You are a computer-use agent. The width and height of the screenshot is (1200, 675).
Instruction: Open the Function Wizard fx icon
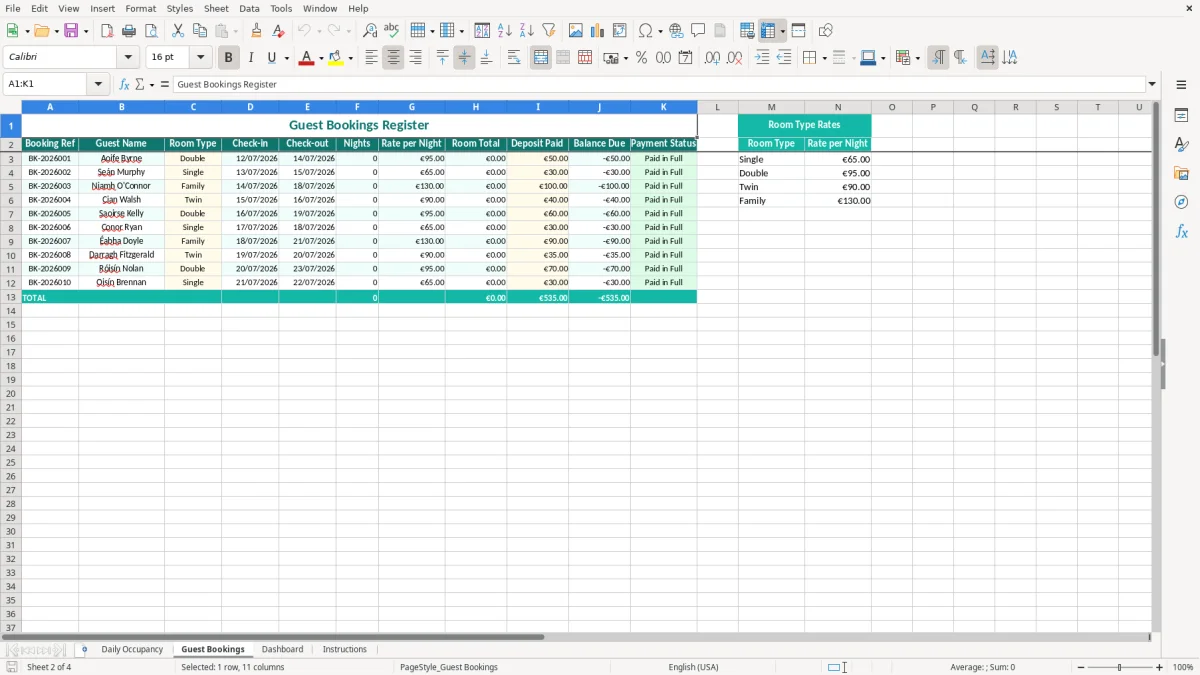pyautogui.click(x=125, y=85)
